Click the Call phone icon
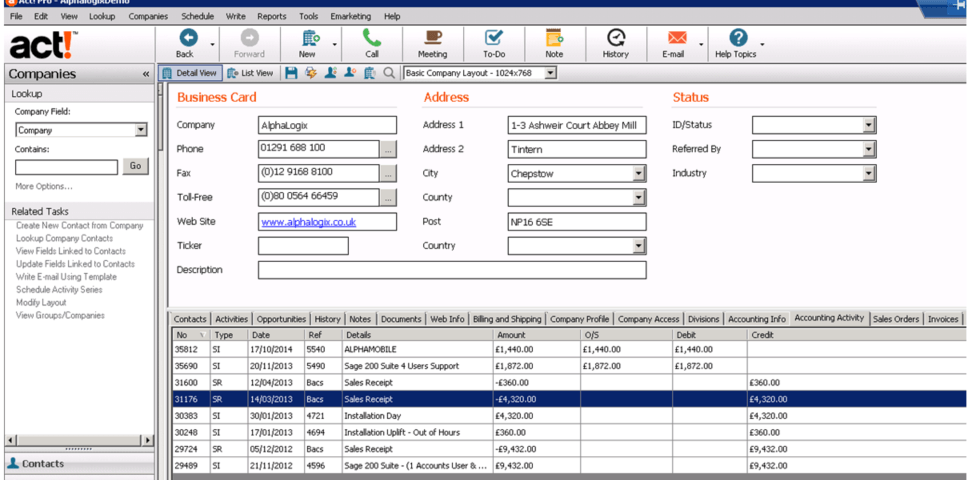The width and height of the screenshot is (971, 480). click(372, 38)
